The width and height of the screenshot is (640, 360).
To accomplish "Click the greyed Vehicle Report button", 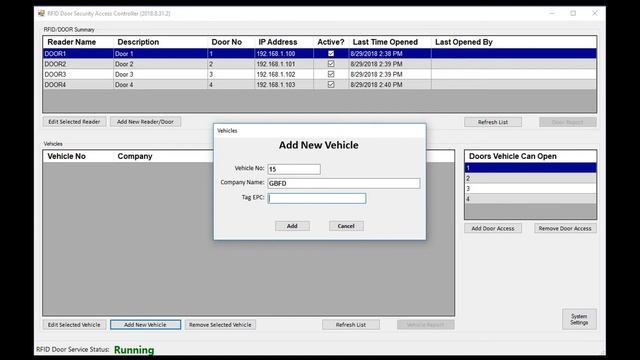I will tap(425, 325).
